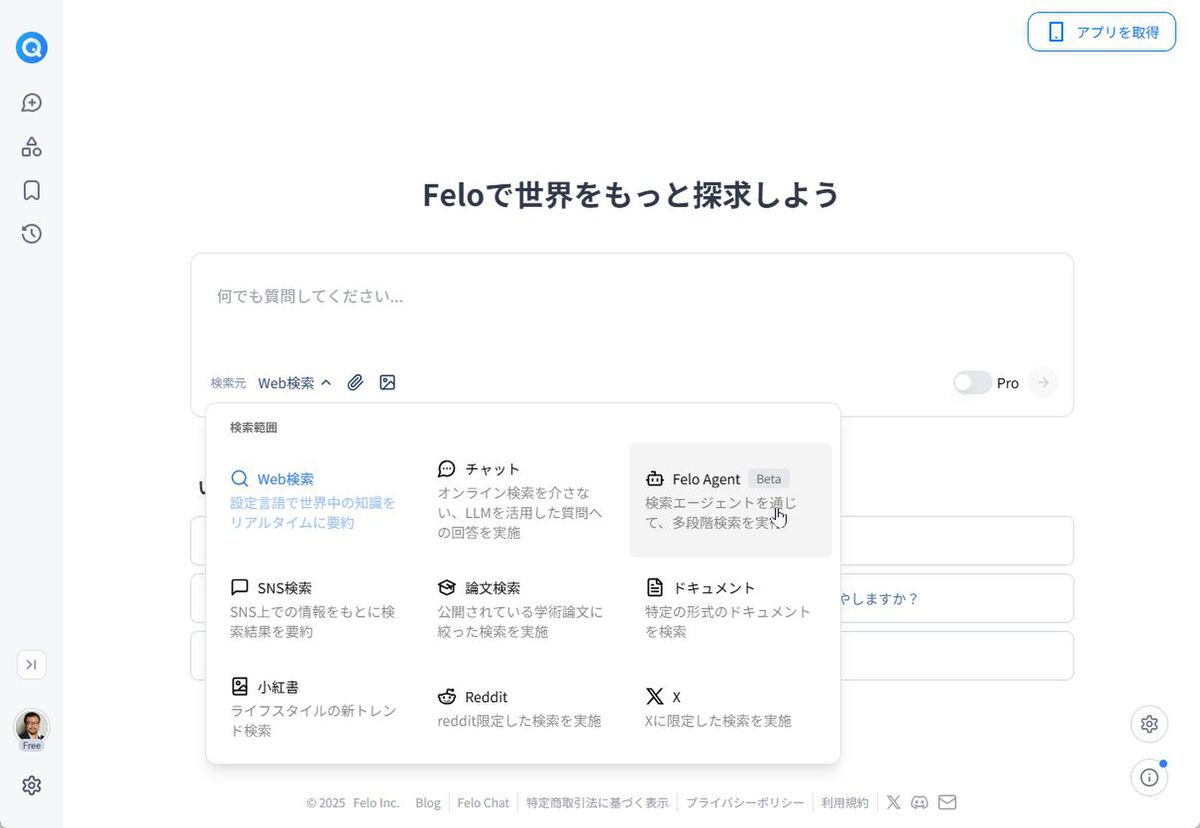Viewport: 1200px width, 828px height.
Task: Click the phone icon in アプリを取得
Action: 1056,32
